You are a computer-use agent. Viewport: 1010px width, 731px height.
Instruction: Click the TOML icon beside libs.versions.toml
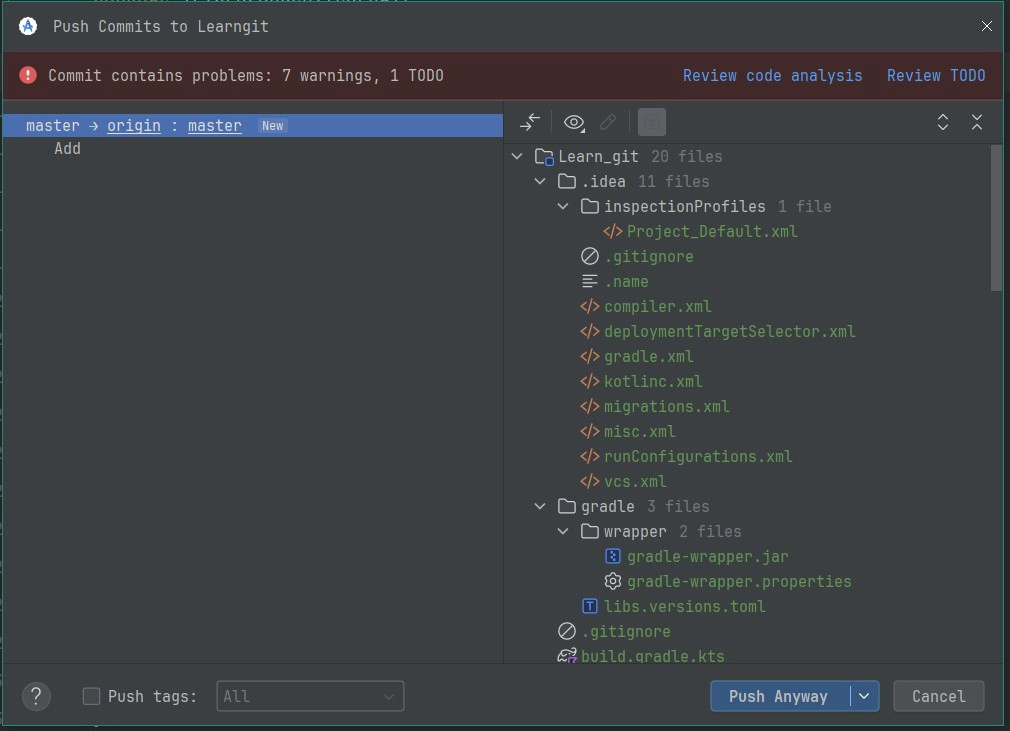coord(589,607)
